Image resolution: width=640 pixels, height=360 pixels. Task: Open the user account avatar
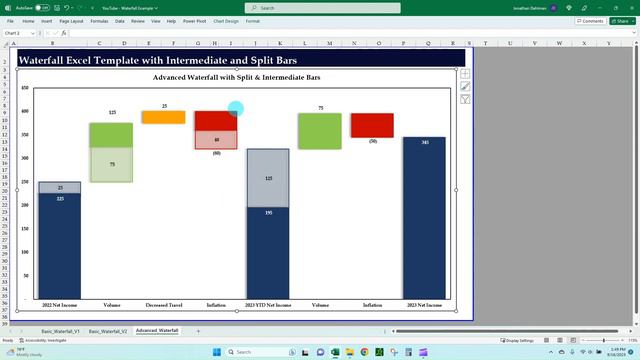(553, 8)
